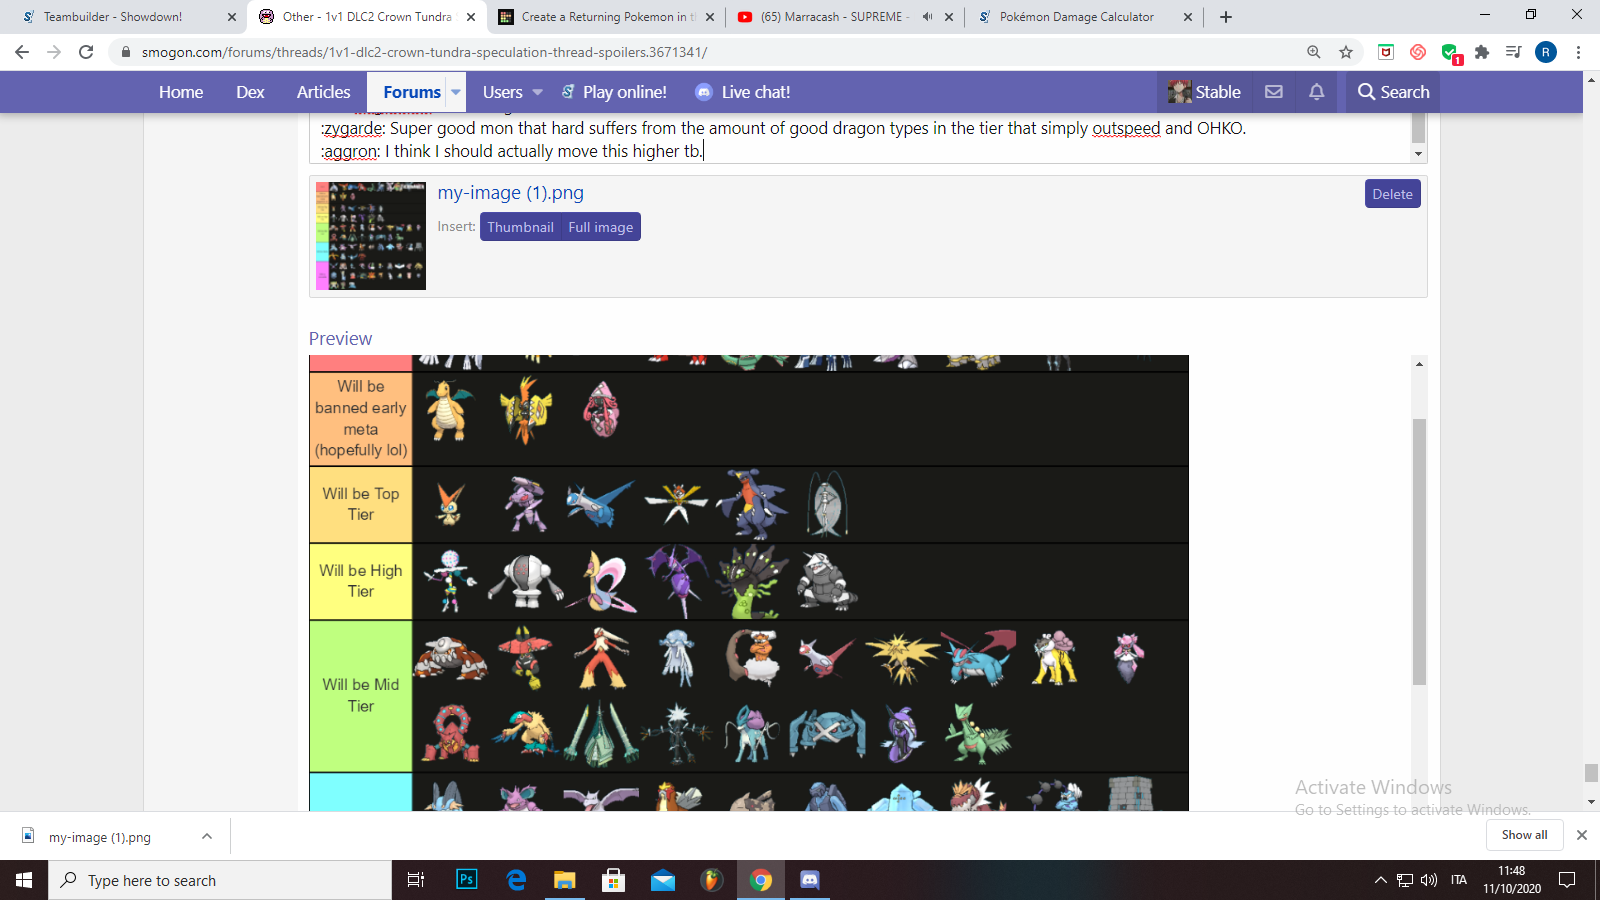Open the Articles nav item
The width and height of the screenshot is (1600, 900).
pos(324,92)
